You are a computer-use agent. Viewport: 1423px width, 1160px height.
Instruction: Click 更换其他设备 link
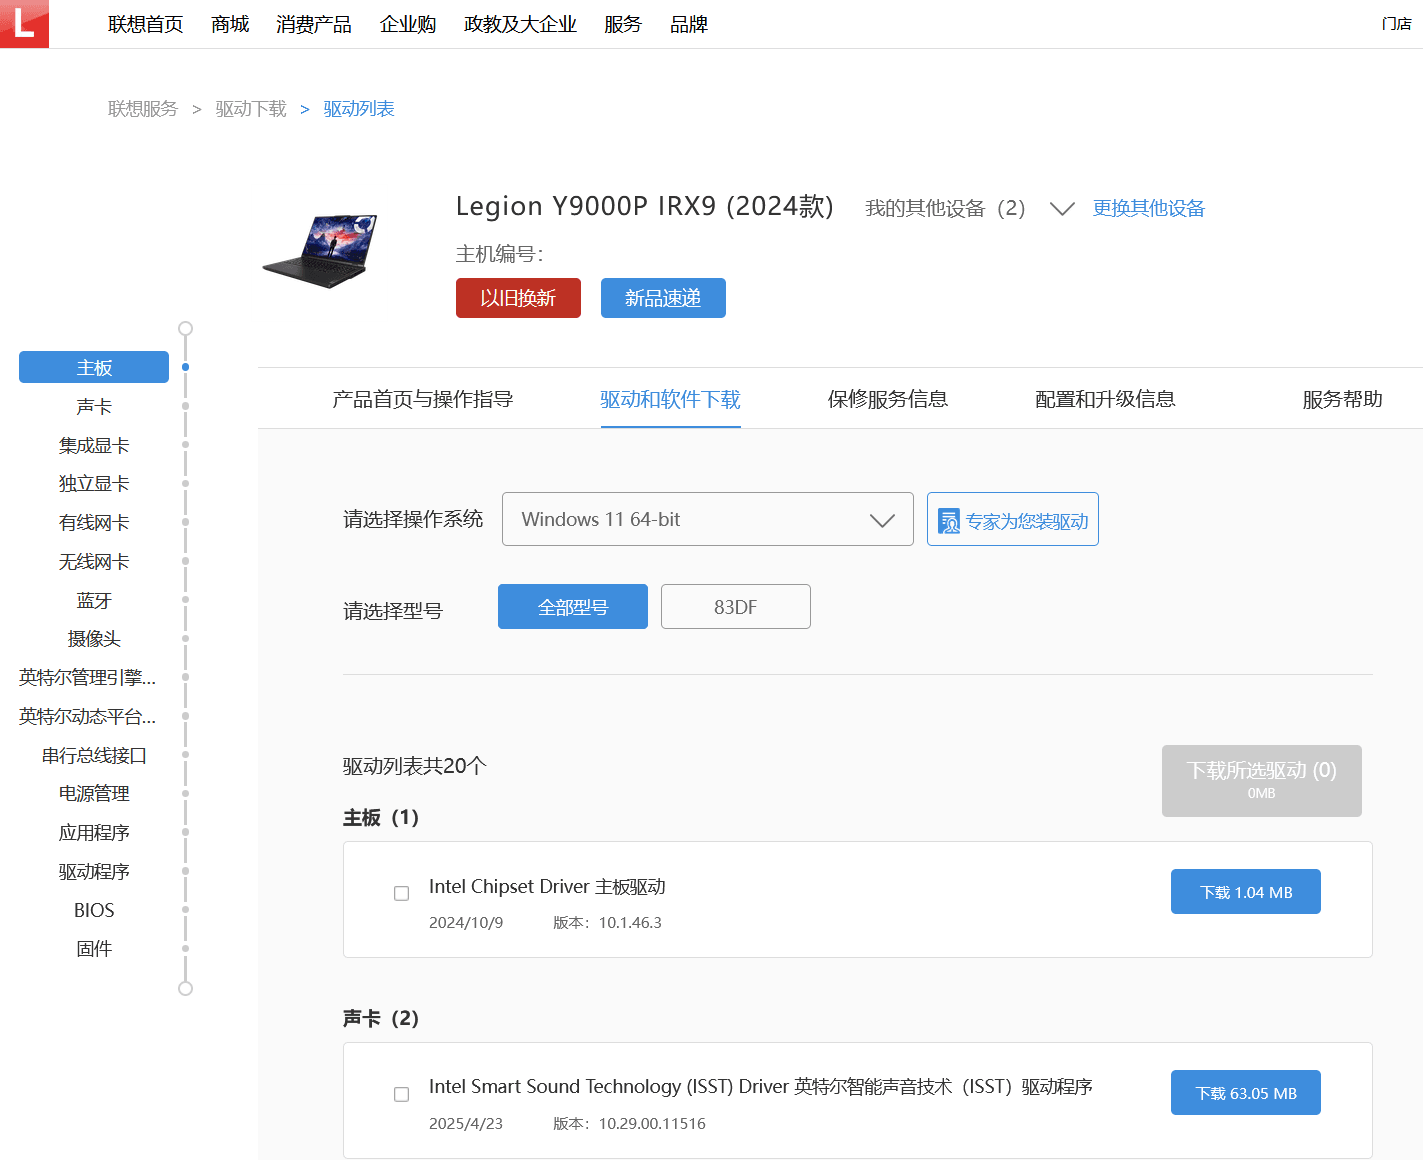click(1149, 208)
